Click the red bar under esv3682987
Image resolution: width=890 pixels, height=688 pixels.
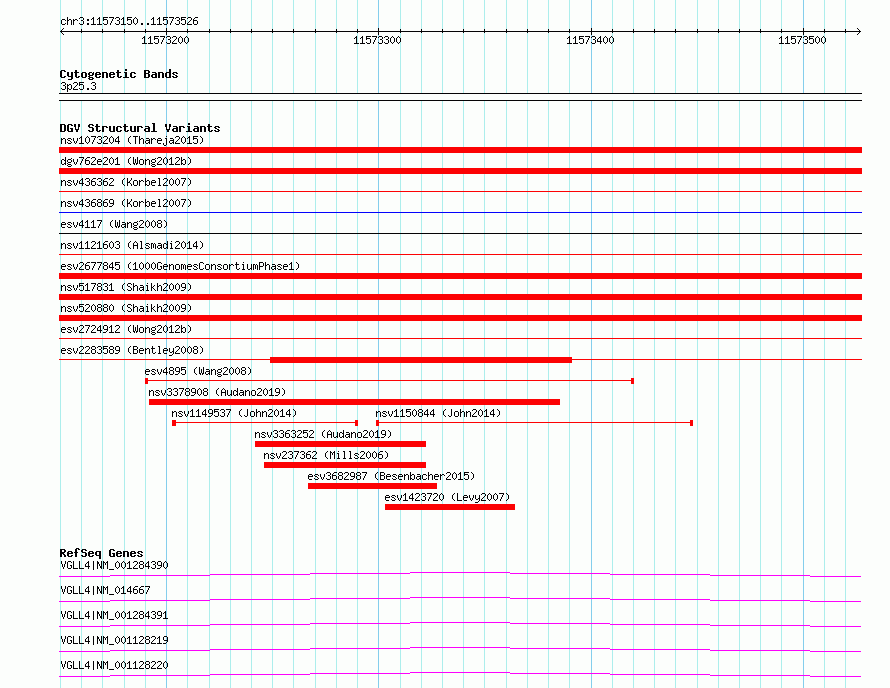[x=372, y=486]
